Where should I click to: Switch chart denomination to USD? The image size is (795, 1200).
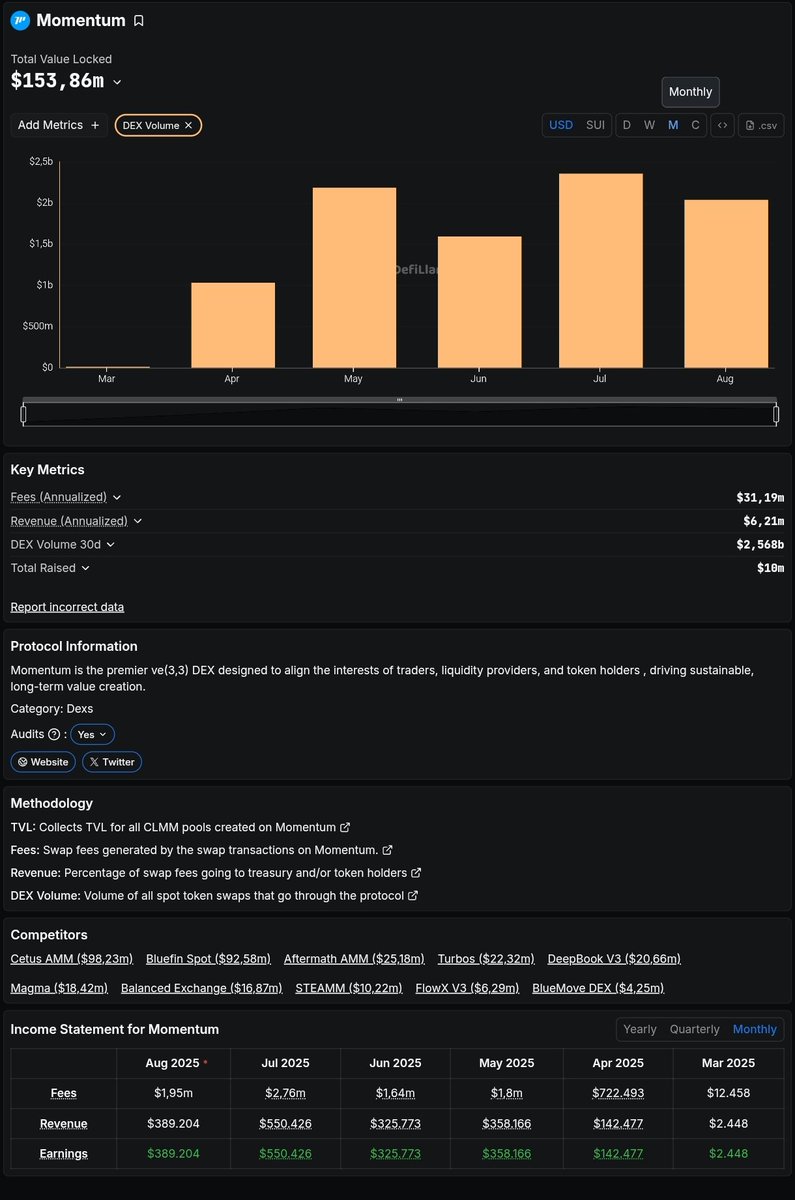[x=561, y=125]
